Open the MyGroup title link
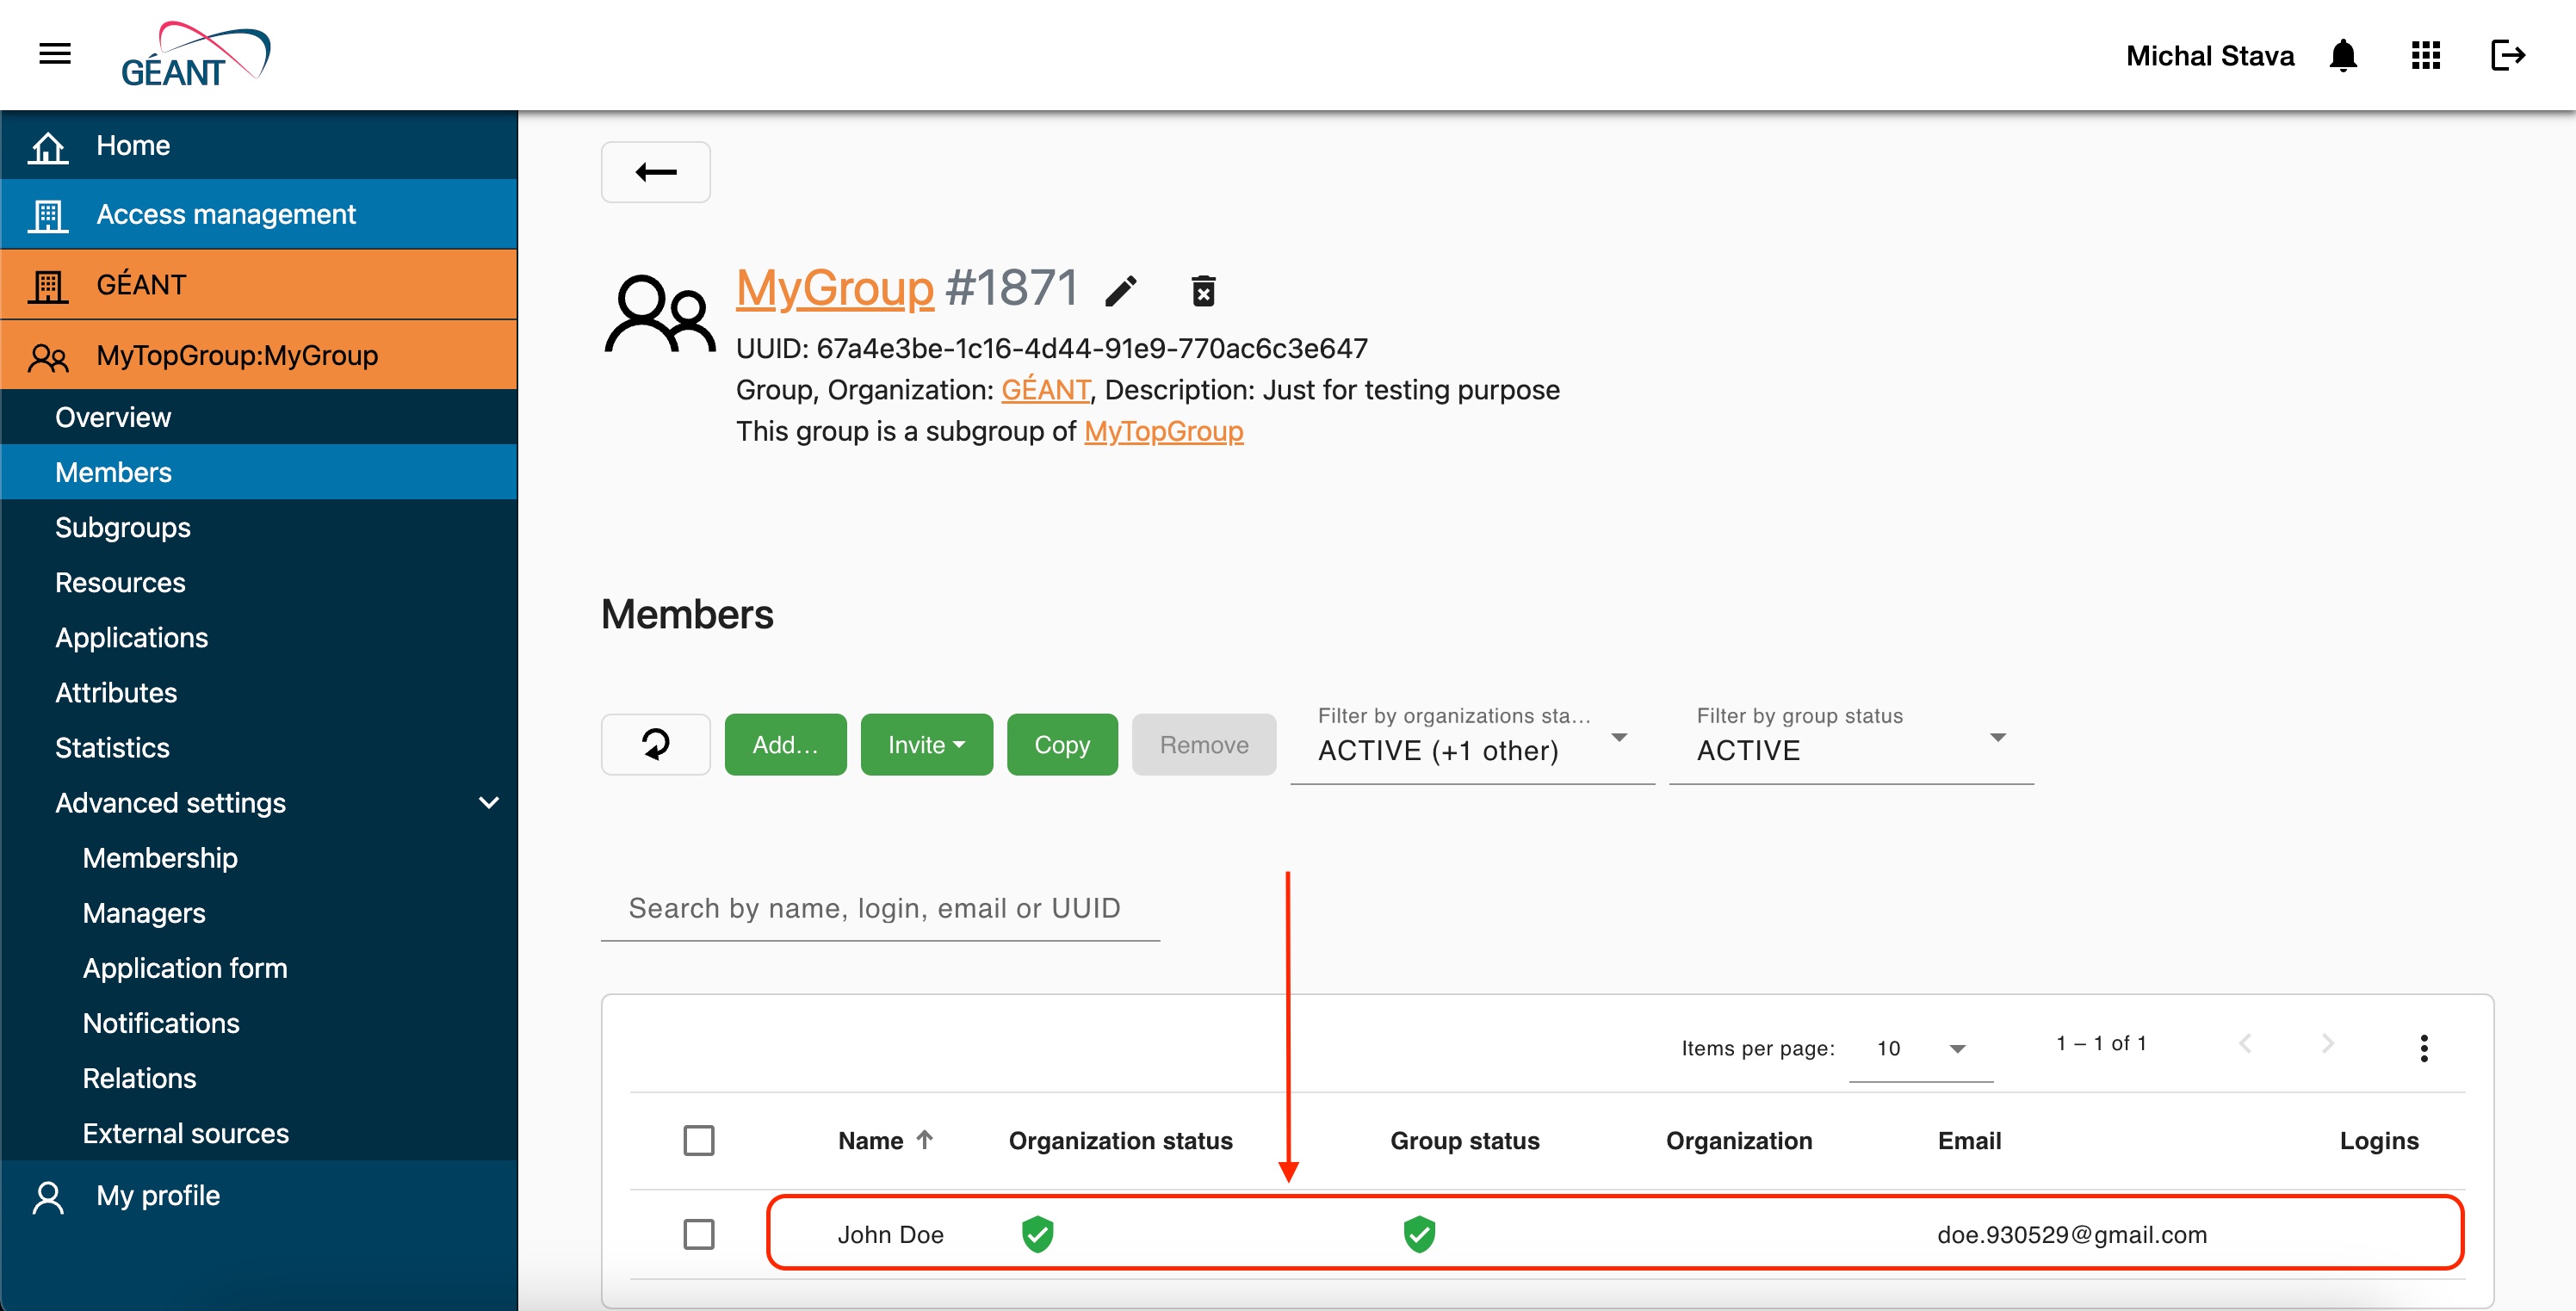This screenshot has width=2576, height=1311. coord(835,288)
